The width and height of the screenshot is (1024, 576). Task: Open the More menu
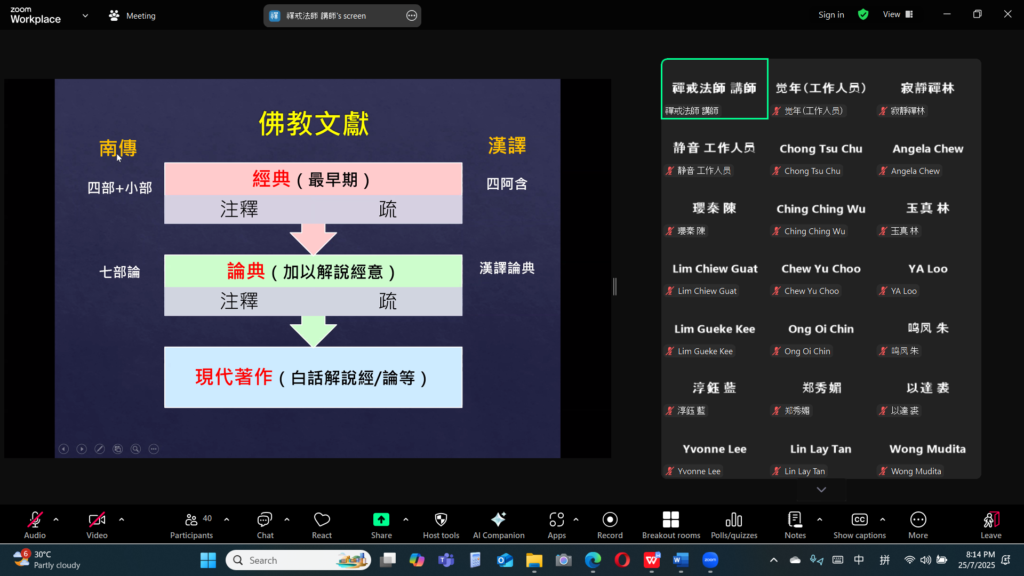[x=918, y=524]
